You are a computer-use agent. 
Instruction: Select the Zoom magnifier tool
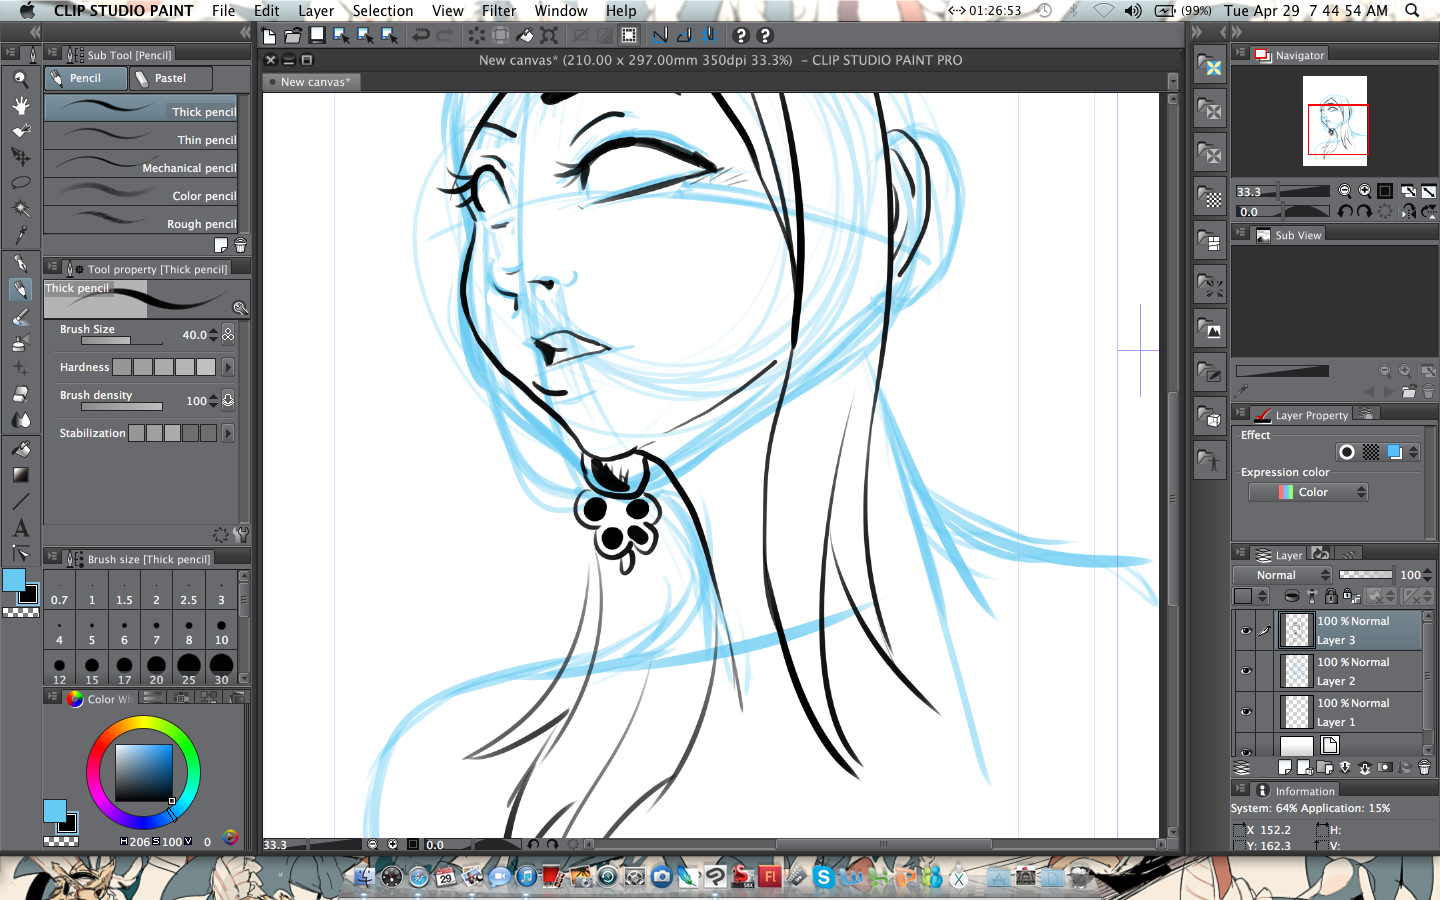(x=20, y=79)
